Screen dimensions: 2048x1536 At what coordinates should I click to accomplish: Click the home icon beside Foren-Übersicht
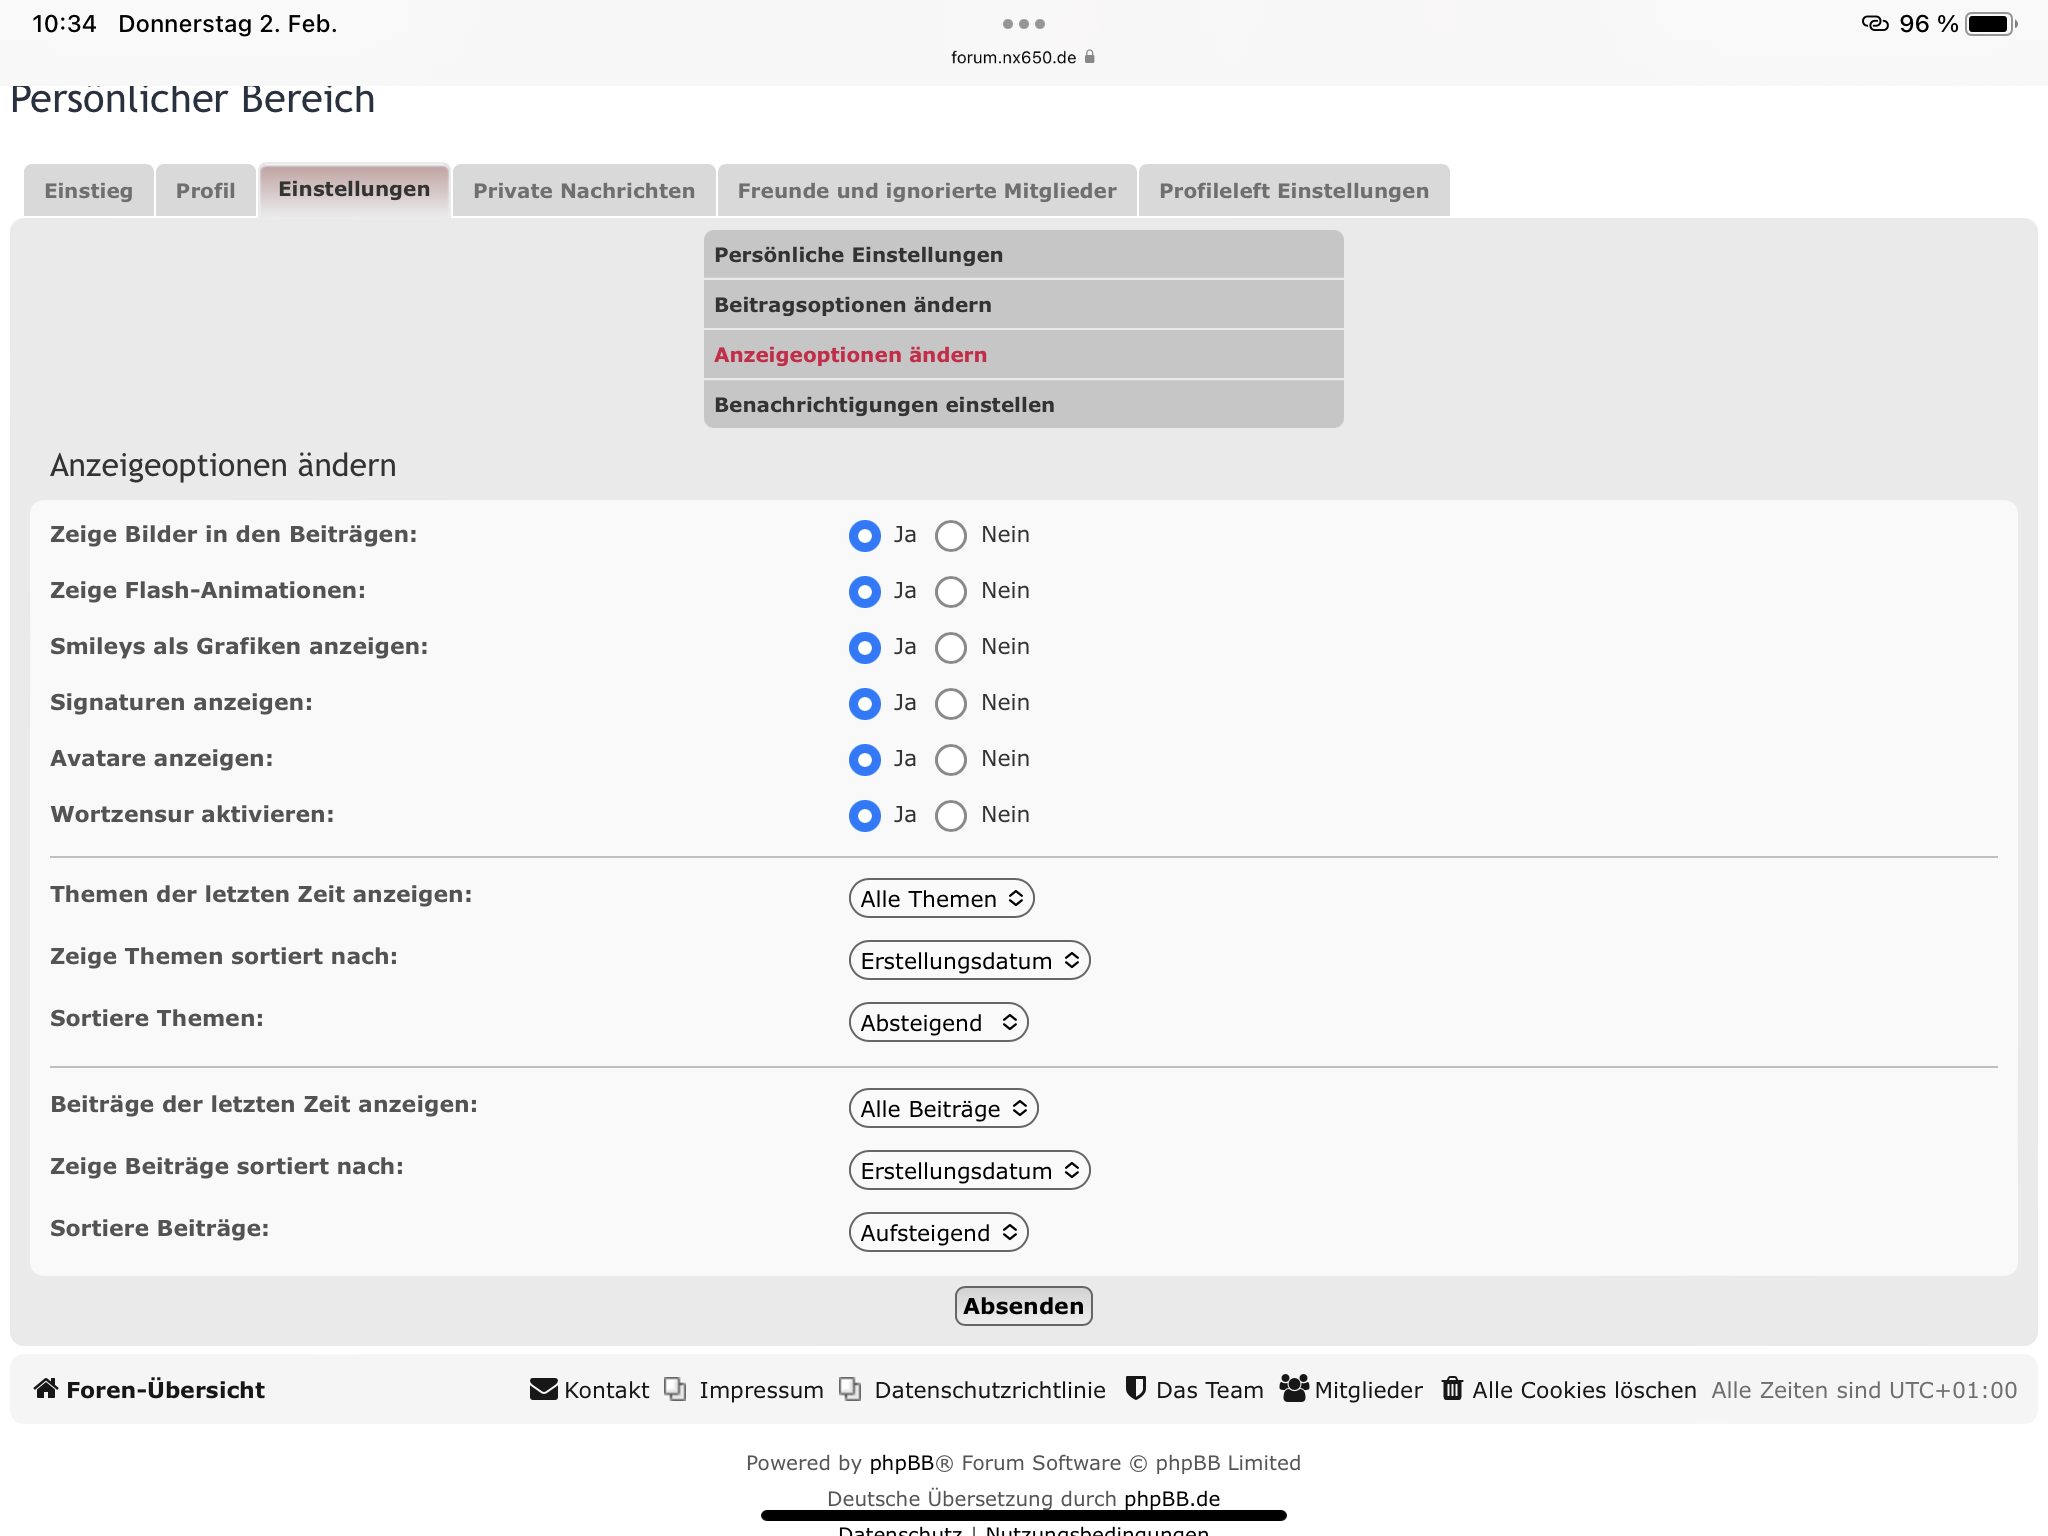coord(45,1389)
